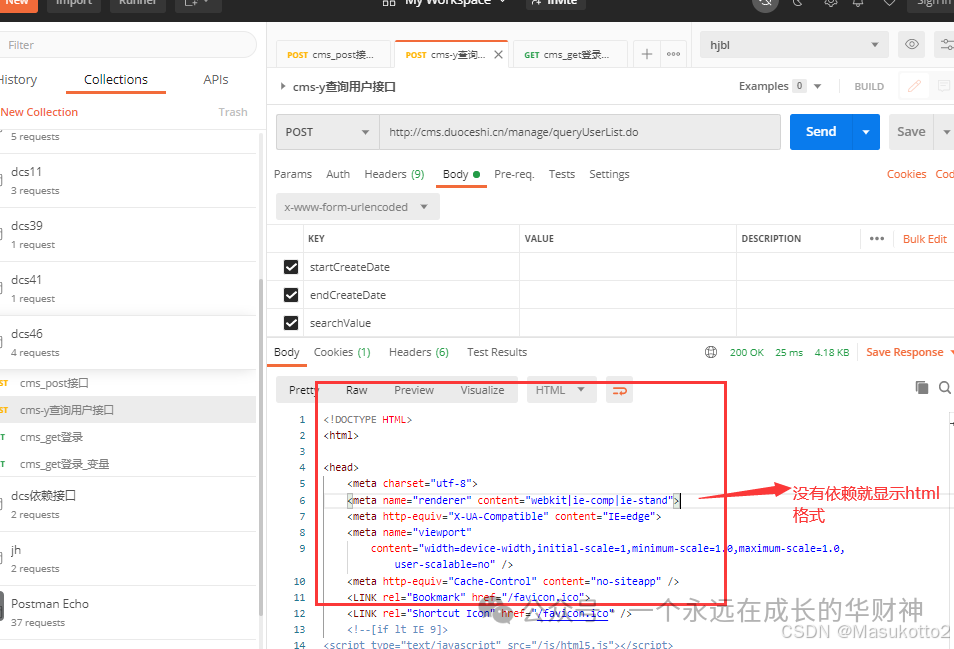Uncheck the endCreateDate parameter checkbox
Screen dimensions: 954x649
291,295
